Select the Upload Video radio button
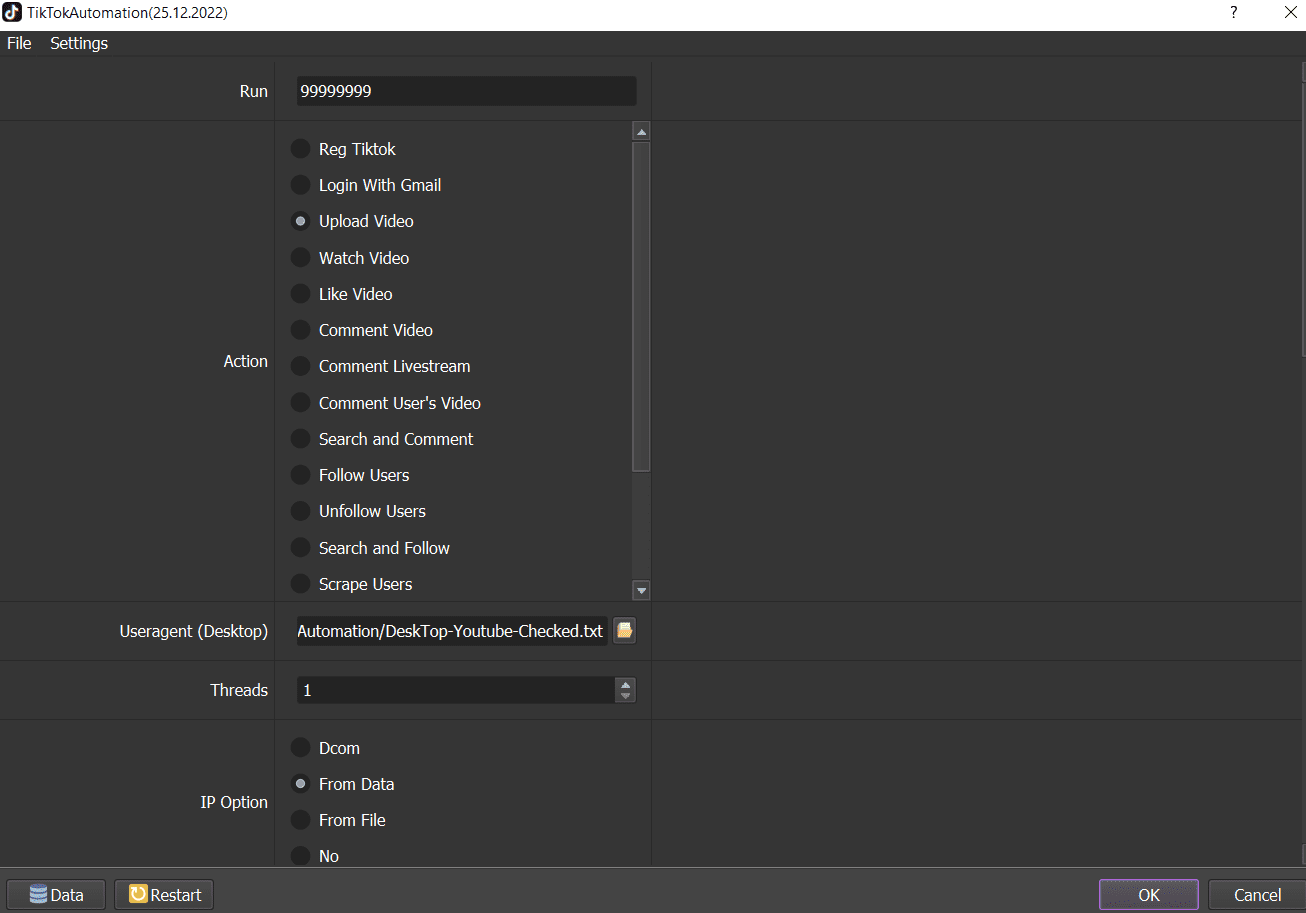Image resolution: width=1306 pixels, height=913 pixels. tap(300, 221)
